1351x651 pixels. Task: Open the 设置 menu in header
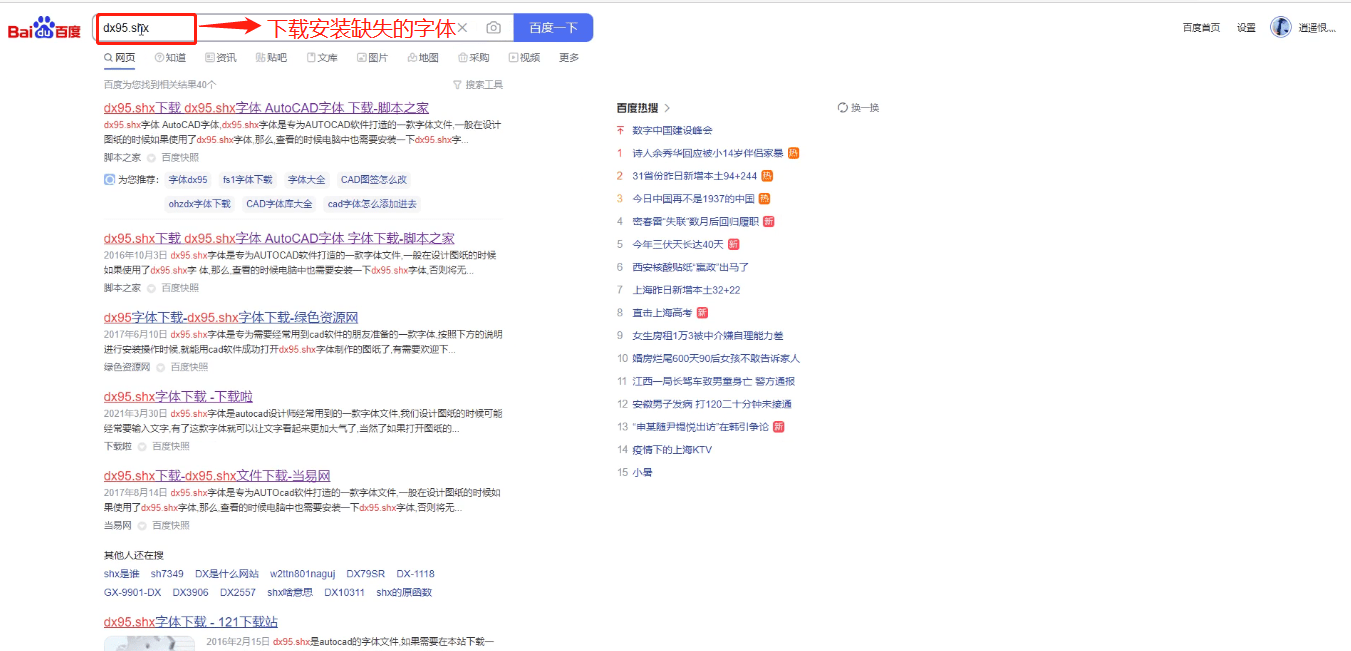click(x=1246, y=28)
